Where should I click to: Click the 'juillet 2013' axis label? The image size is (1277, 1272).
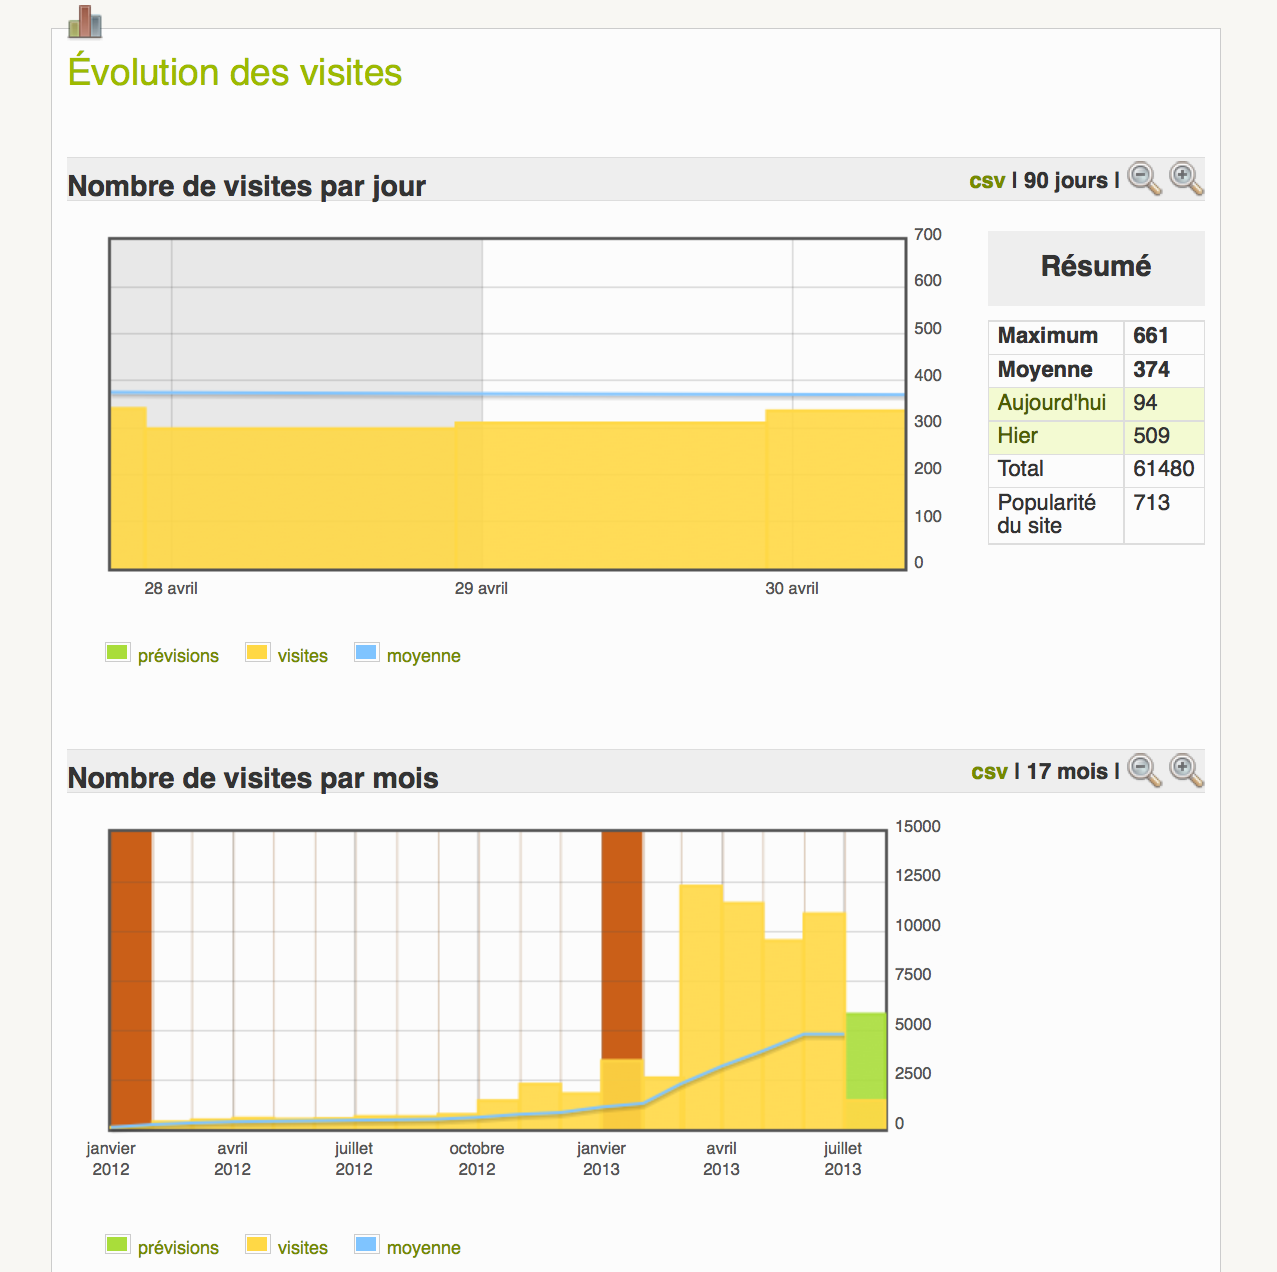[x=843, y=1159]
